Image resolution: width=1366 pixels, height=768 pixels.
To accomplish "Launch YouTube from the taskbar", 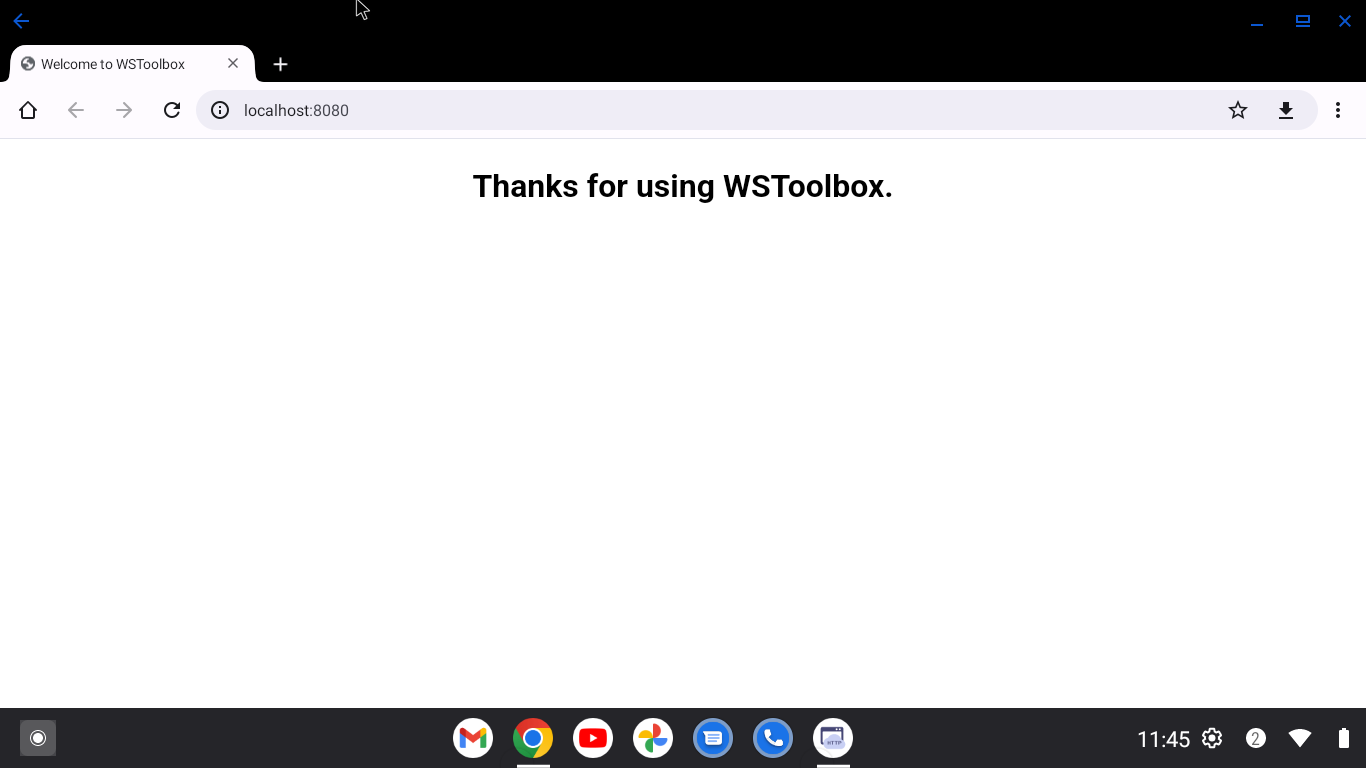I will (593, 739).
